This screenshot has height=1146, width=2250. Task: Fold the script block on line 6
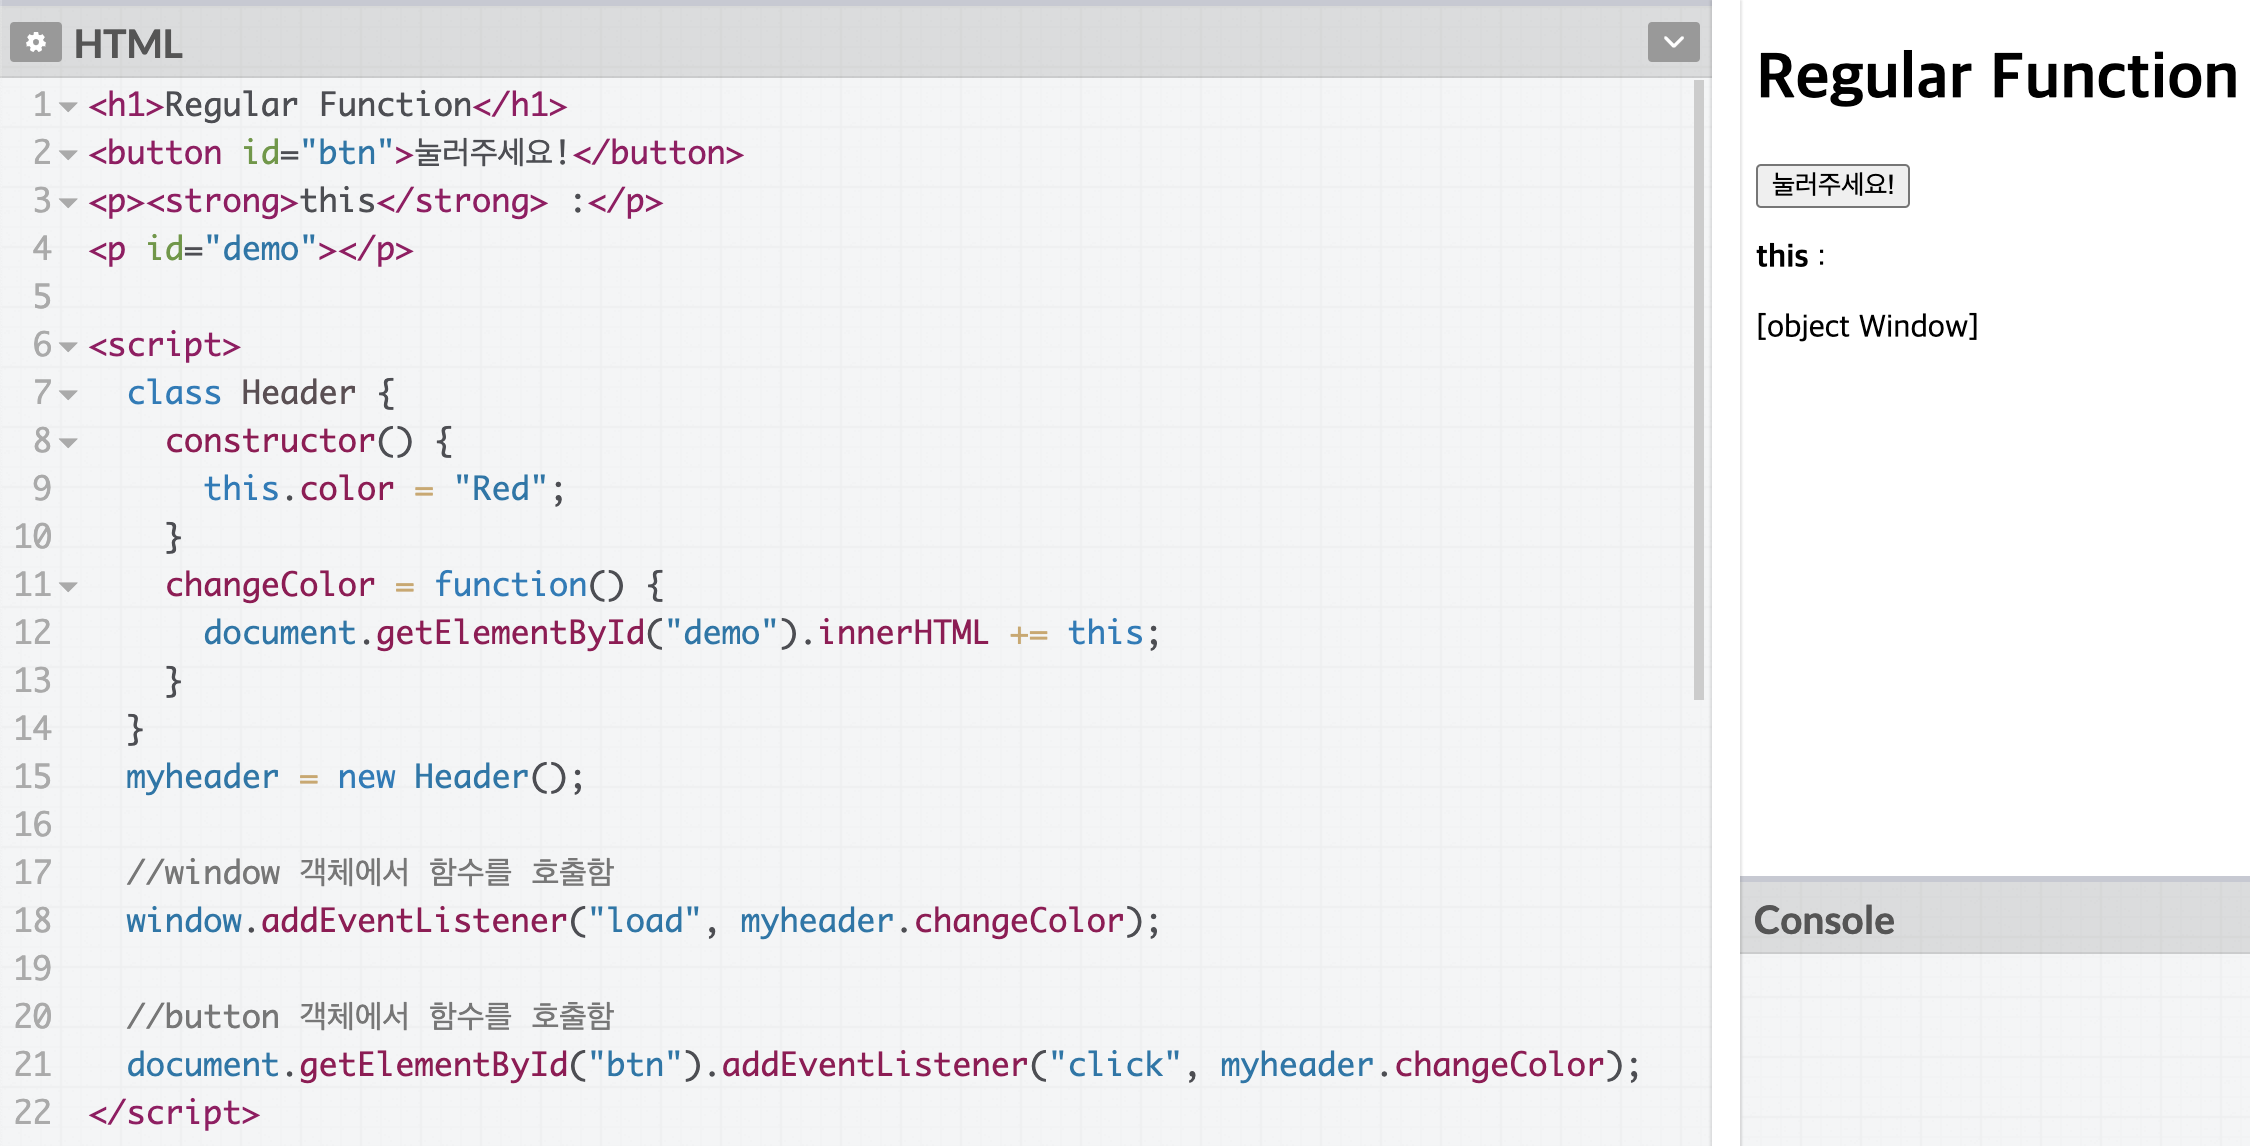(68, 346)
